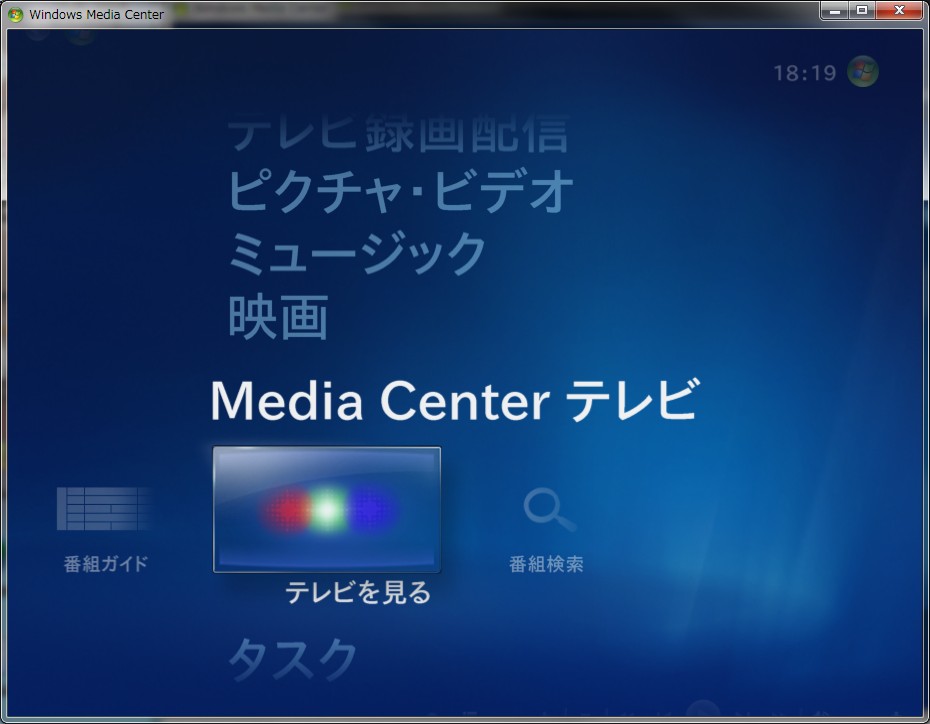The width and height of the screenshot is (930, 724).
Task: Click the 番組検索 magnifier icon
Action: click(549, 509)
